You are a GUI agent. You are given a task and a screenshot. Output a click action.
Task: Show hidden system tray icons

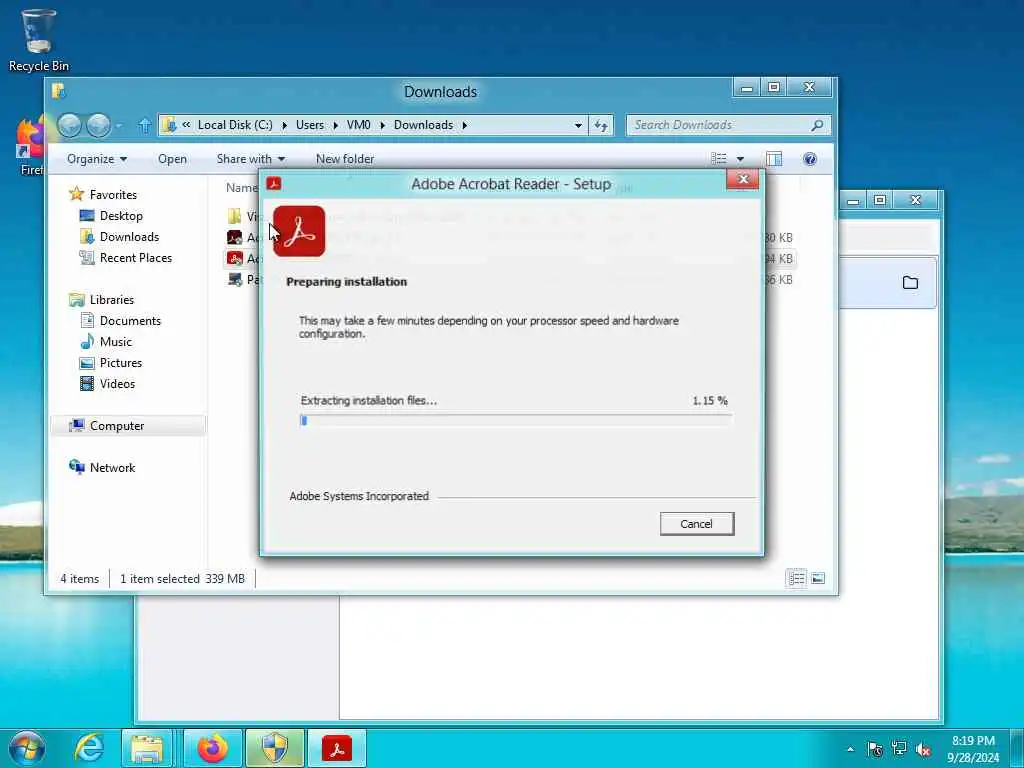[x=850, y=749]
